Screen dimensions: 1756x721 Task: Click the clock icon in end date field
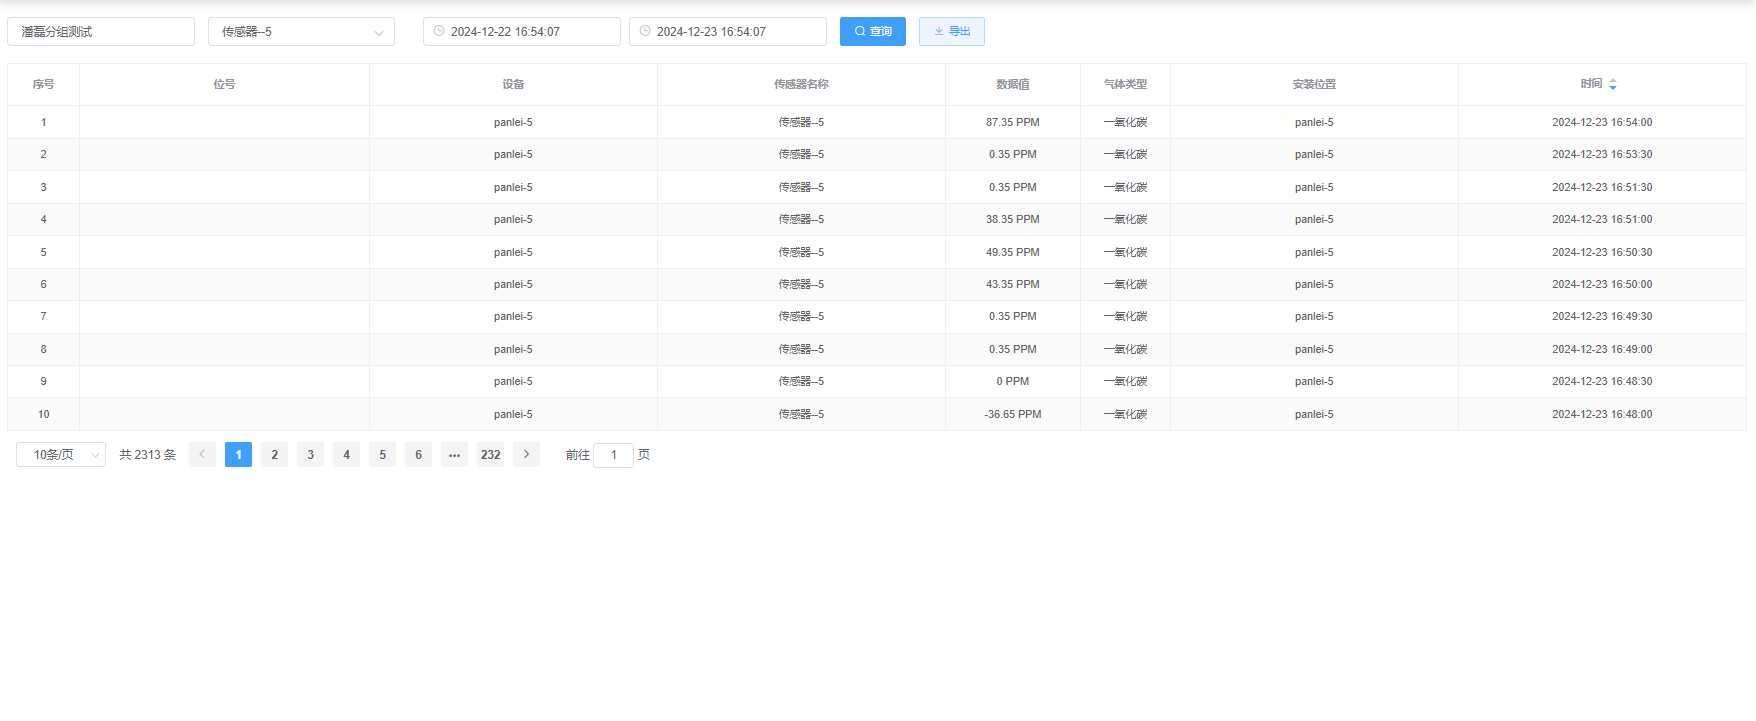tap(645, 32)
